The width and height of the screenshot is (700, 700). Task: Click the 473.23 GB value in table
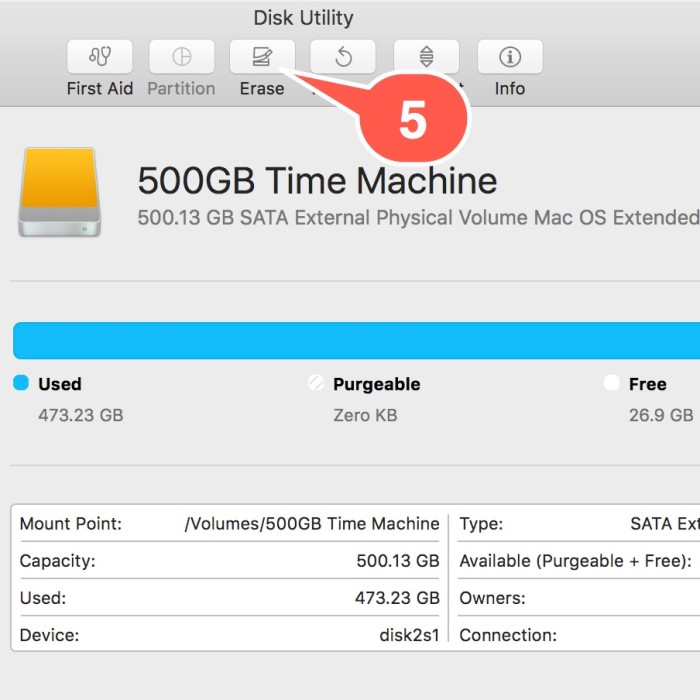[x=397, y=598]
